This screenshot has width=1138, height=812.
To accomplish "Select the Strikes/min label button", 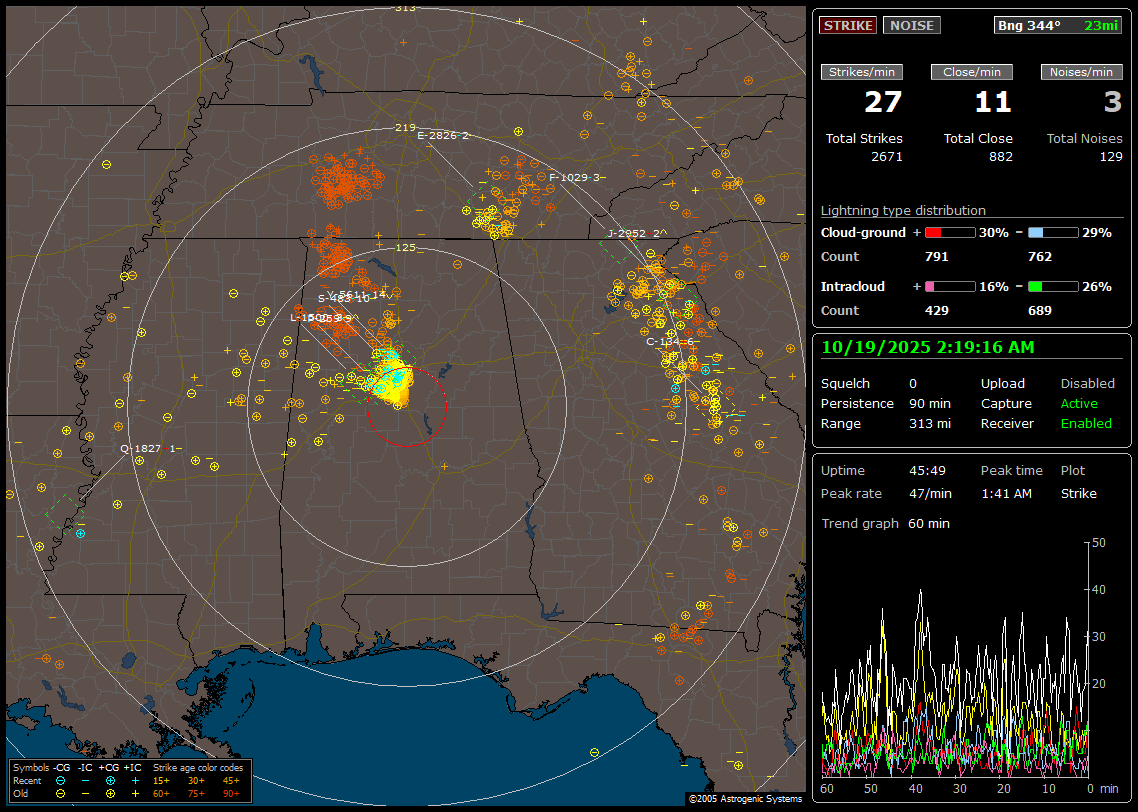I will point(862,72).
